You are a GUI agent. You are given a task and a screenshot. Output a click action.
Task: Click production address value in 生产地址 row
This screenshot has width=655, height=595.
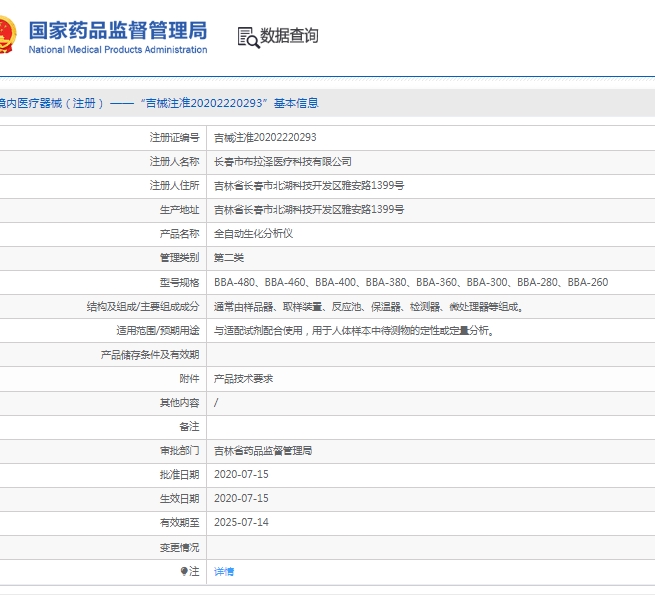[x=309, y=210]
